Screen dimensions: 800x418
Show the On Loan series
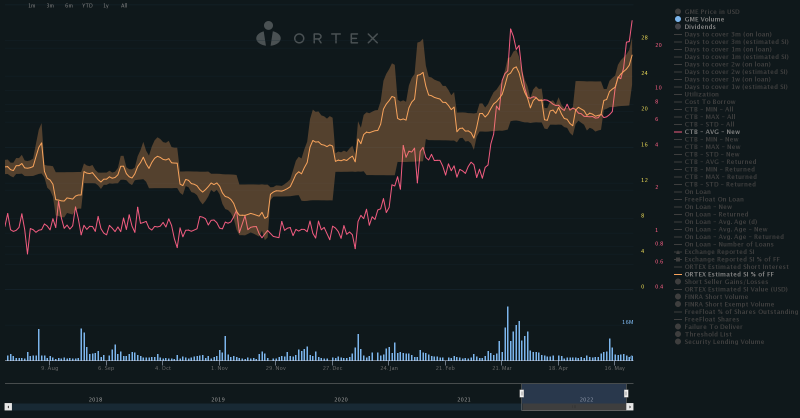[692, 192]
